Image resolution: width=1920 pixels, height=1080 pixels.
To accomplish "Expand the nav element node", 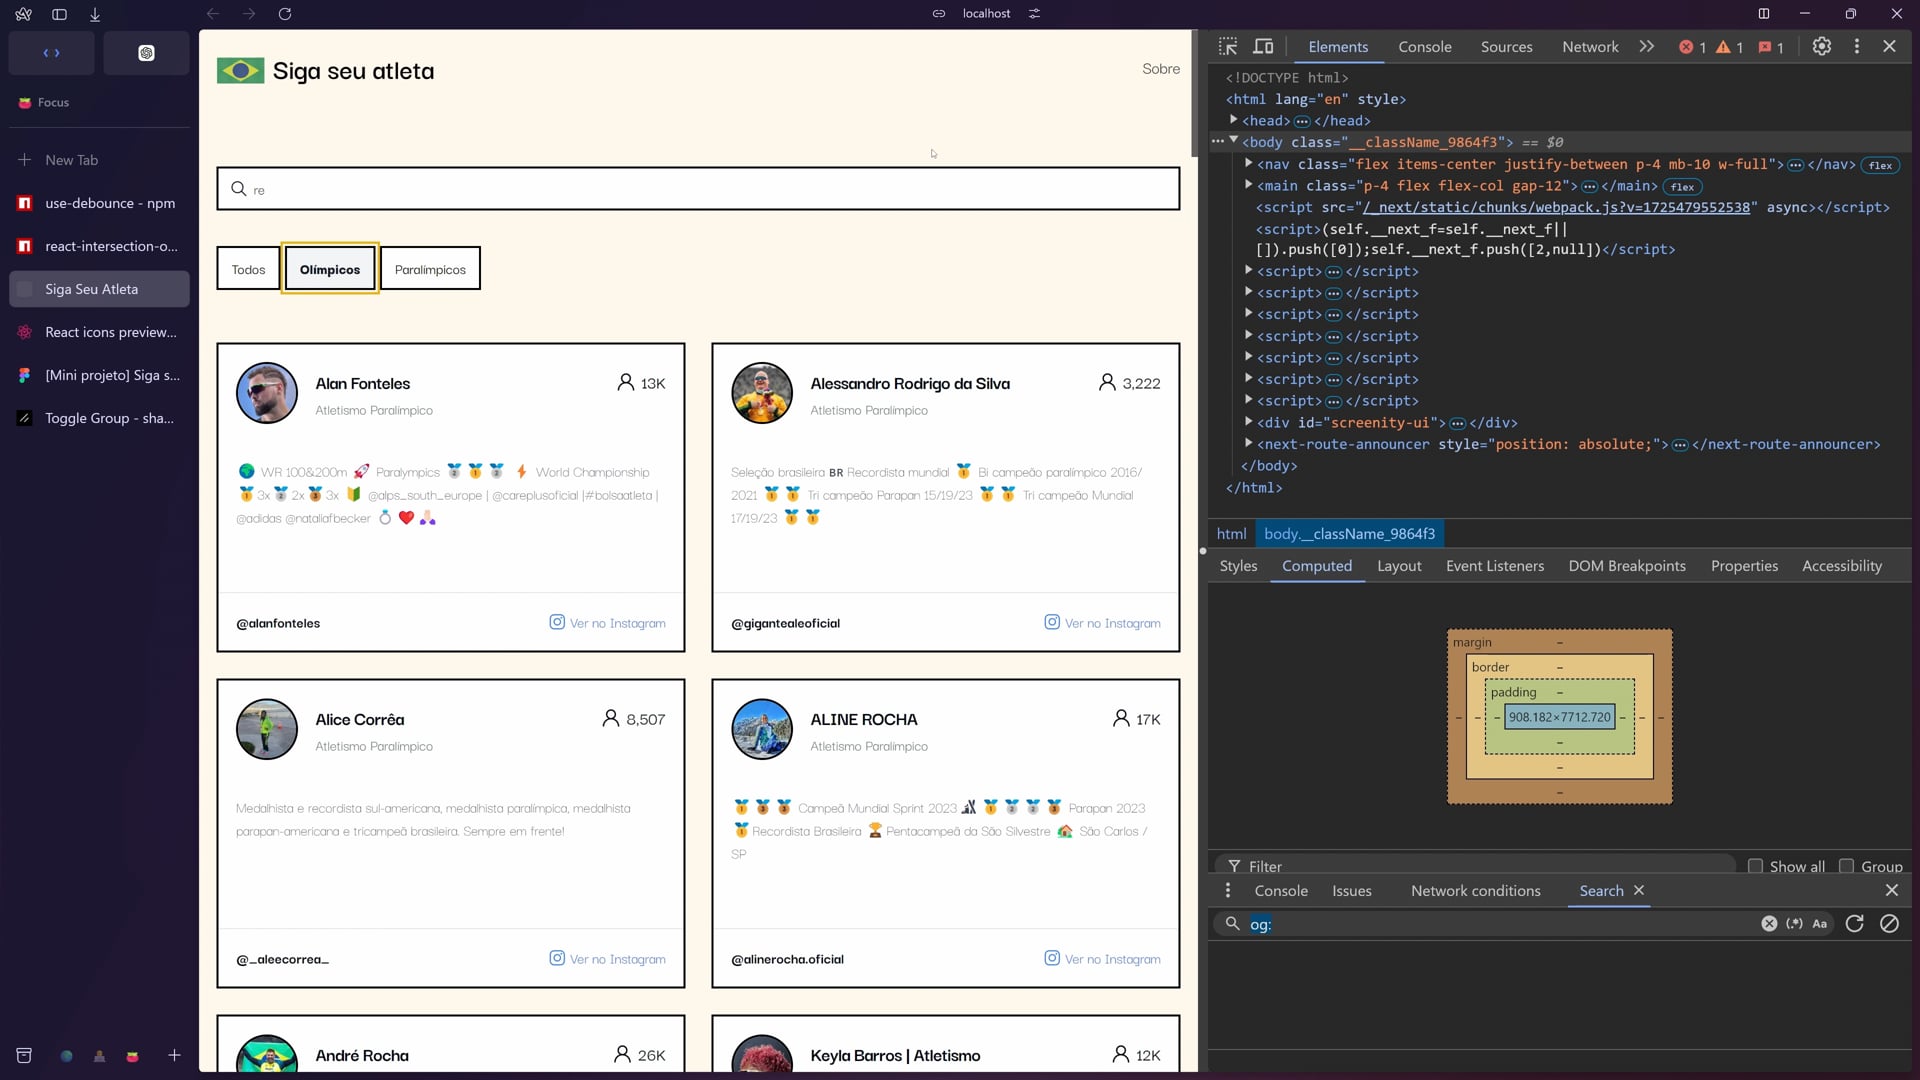I will pyautogui.click(x=1249, y=163).
